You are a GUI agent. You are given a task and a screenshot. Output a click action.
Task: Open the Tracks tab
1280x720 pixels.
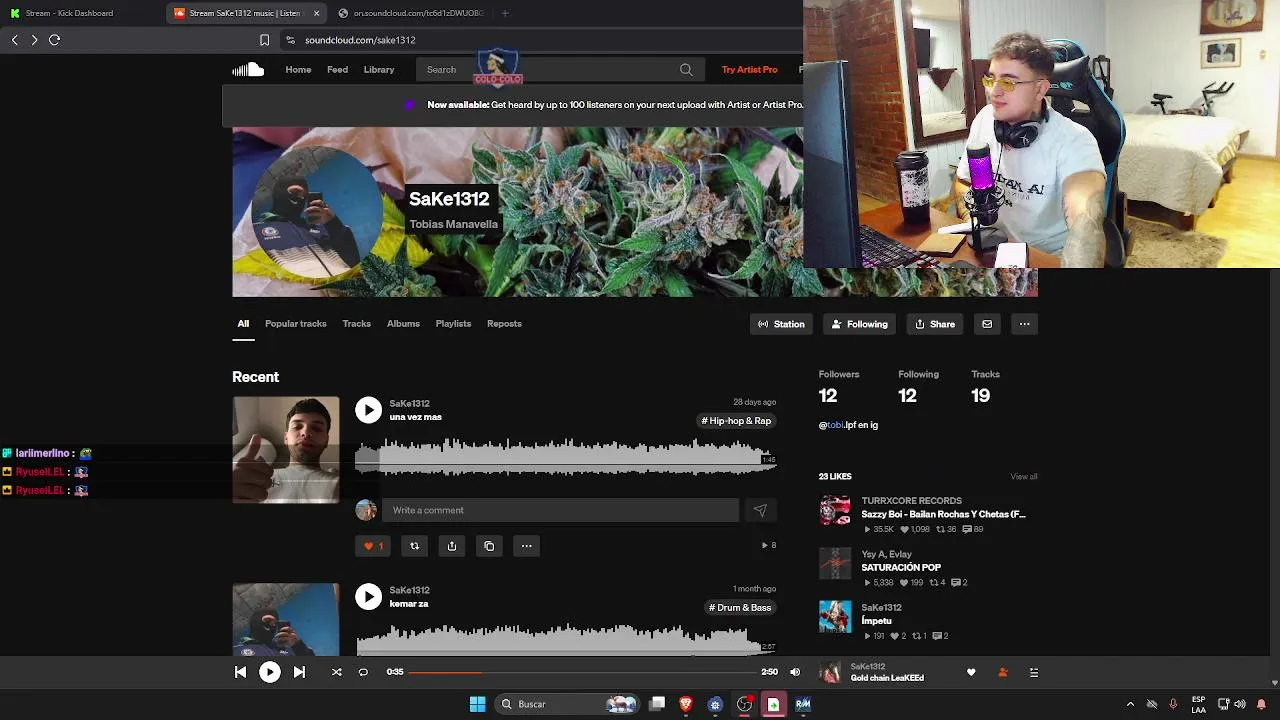(357, 324)
